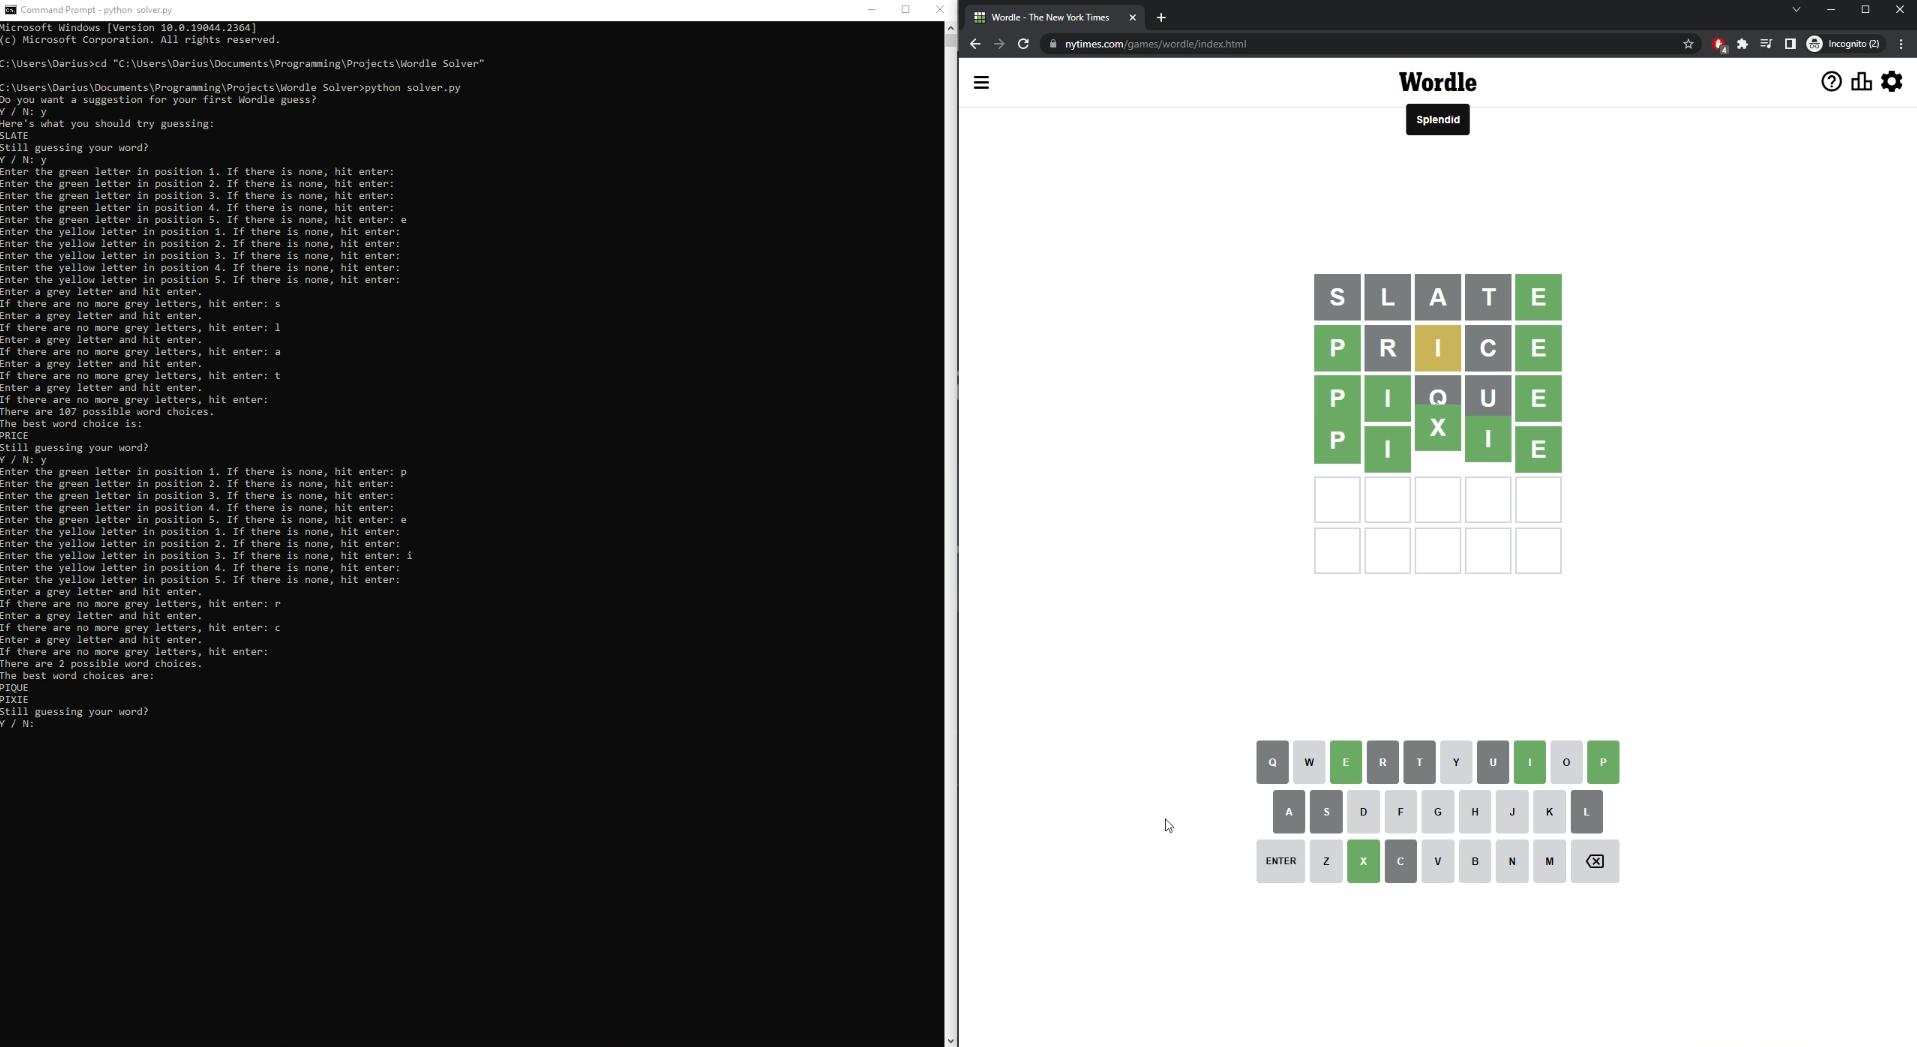Open the Wordle help question mark

coord(1830,82)
